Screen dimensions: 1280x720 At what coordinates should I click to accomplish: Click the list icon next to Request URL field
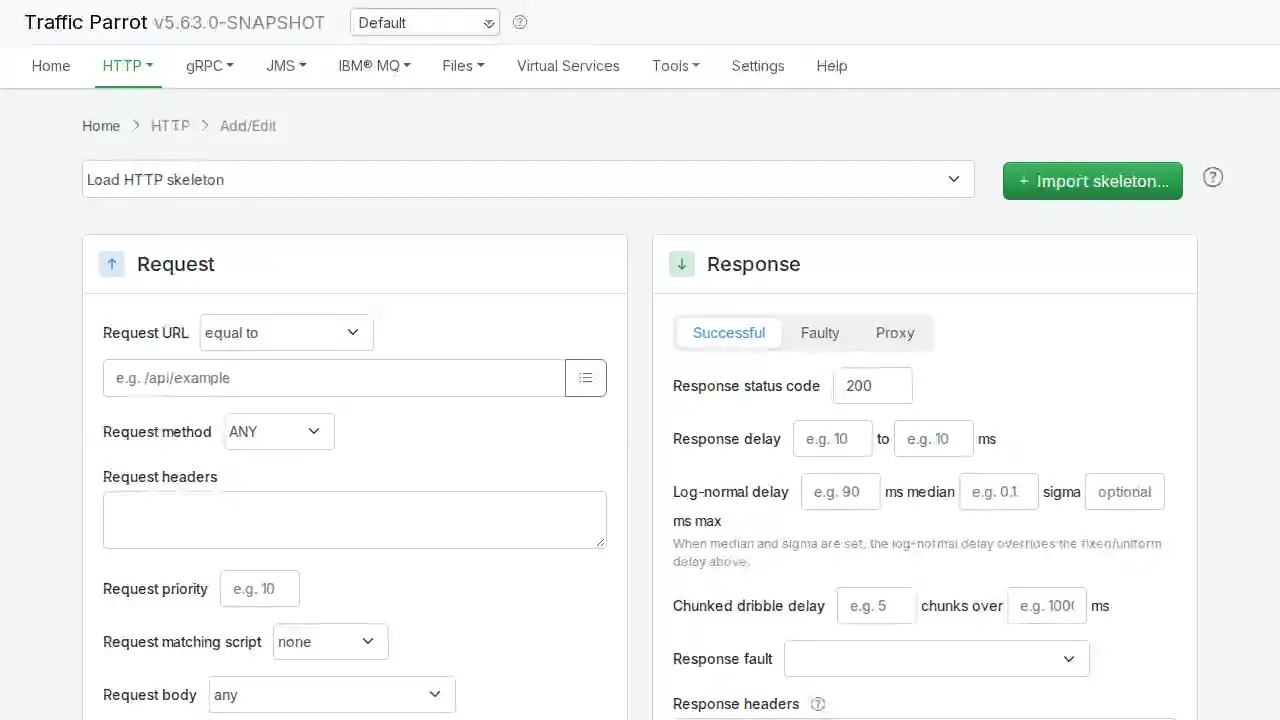[x=586, y=378]
